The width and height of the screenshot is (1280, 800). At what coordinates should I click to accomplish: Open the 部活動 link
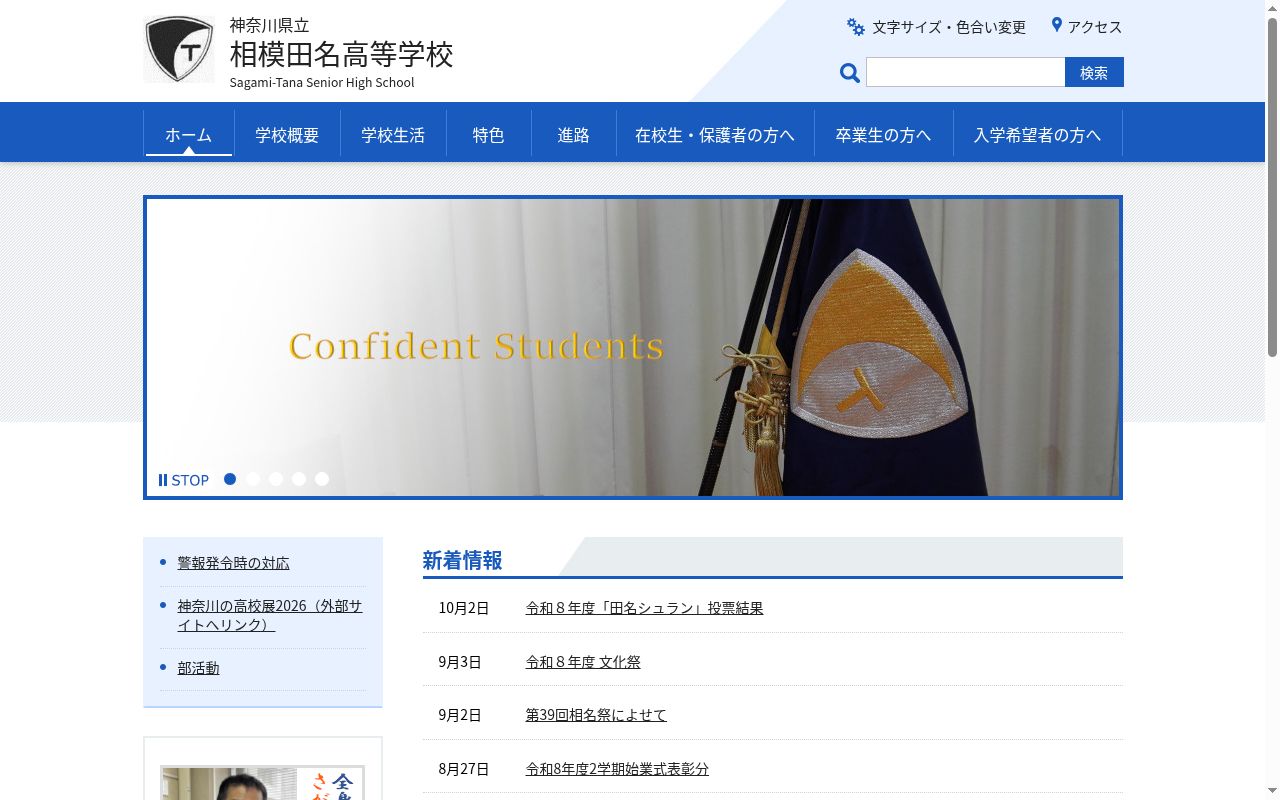199,668
